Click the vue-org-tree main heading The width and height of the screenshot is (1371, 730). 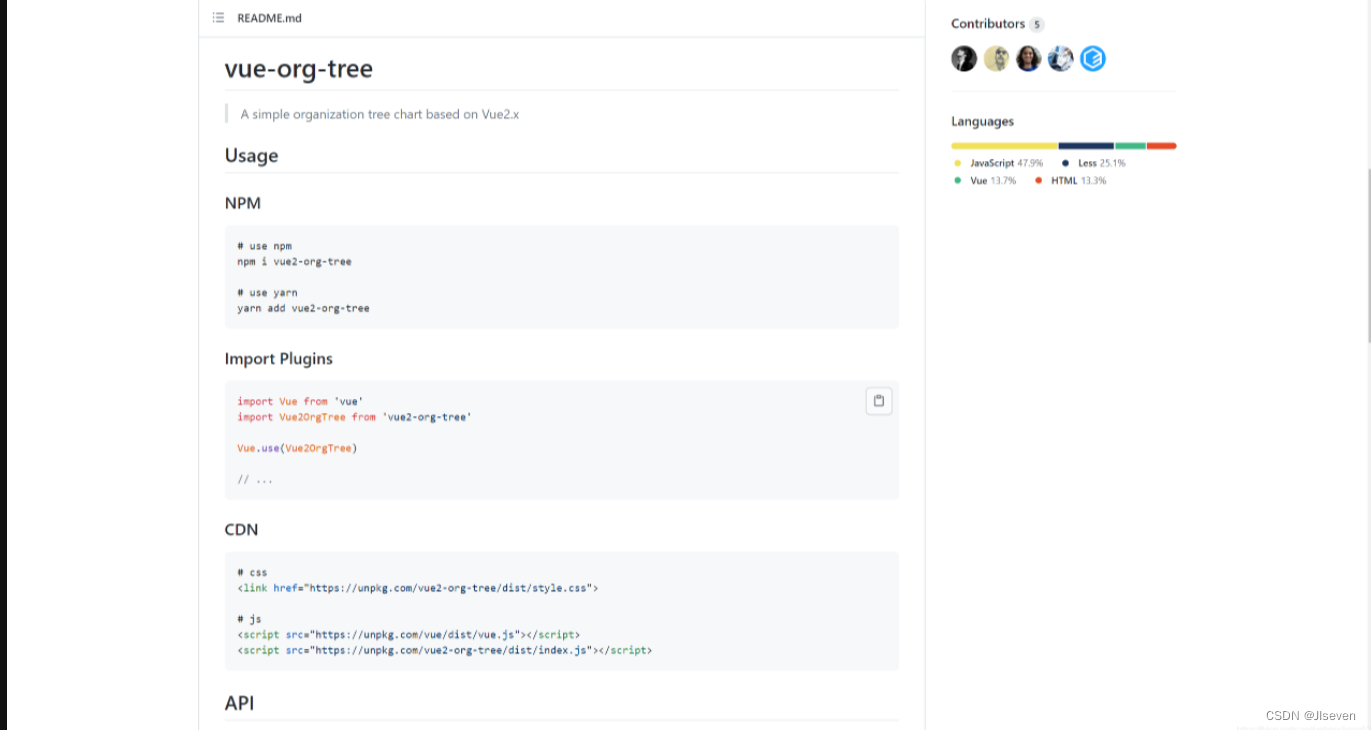298,69
